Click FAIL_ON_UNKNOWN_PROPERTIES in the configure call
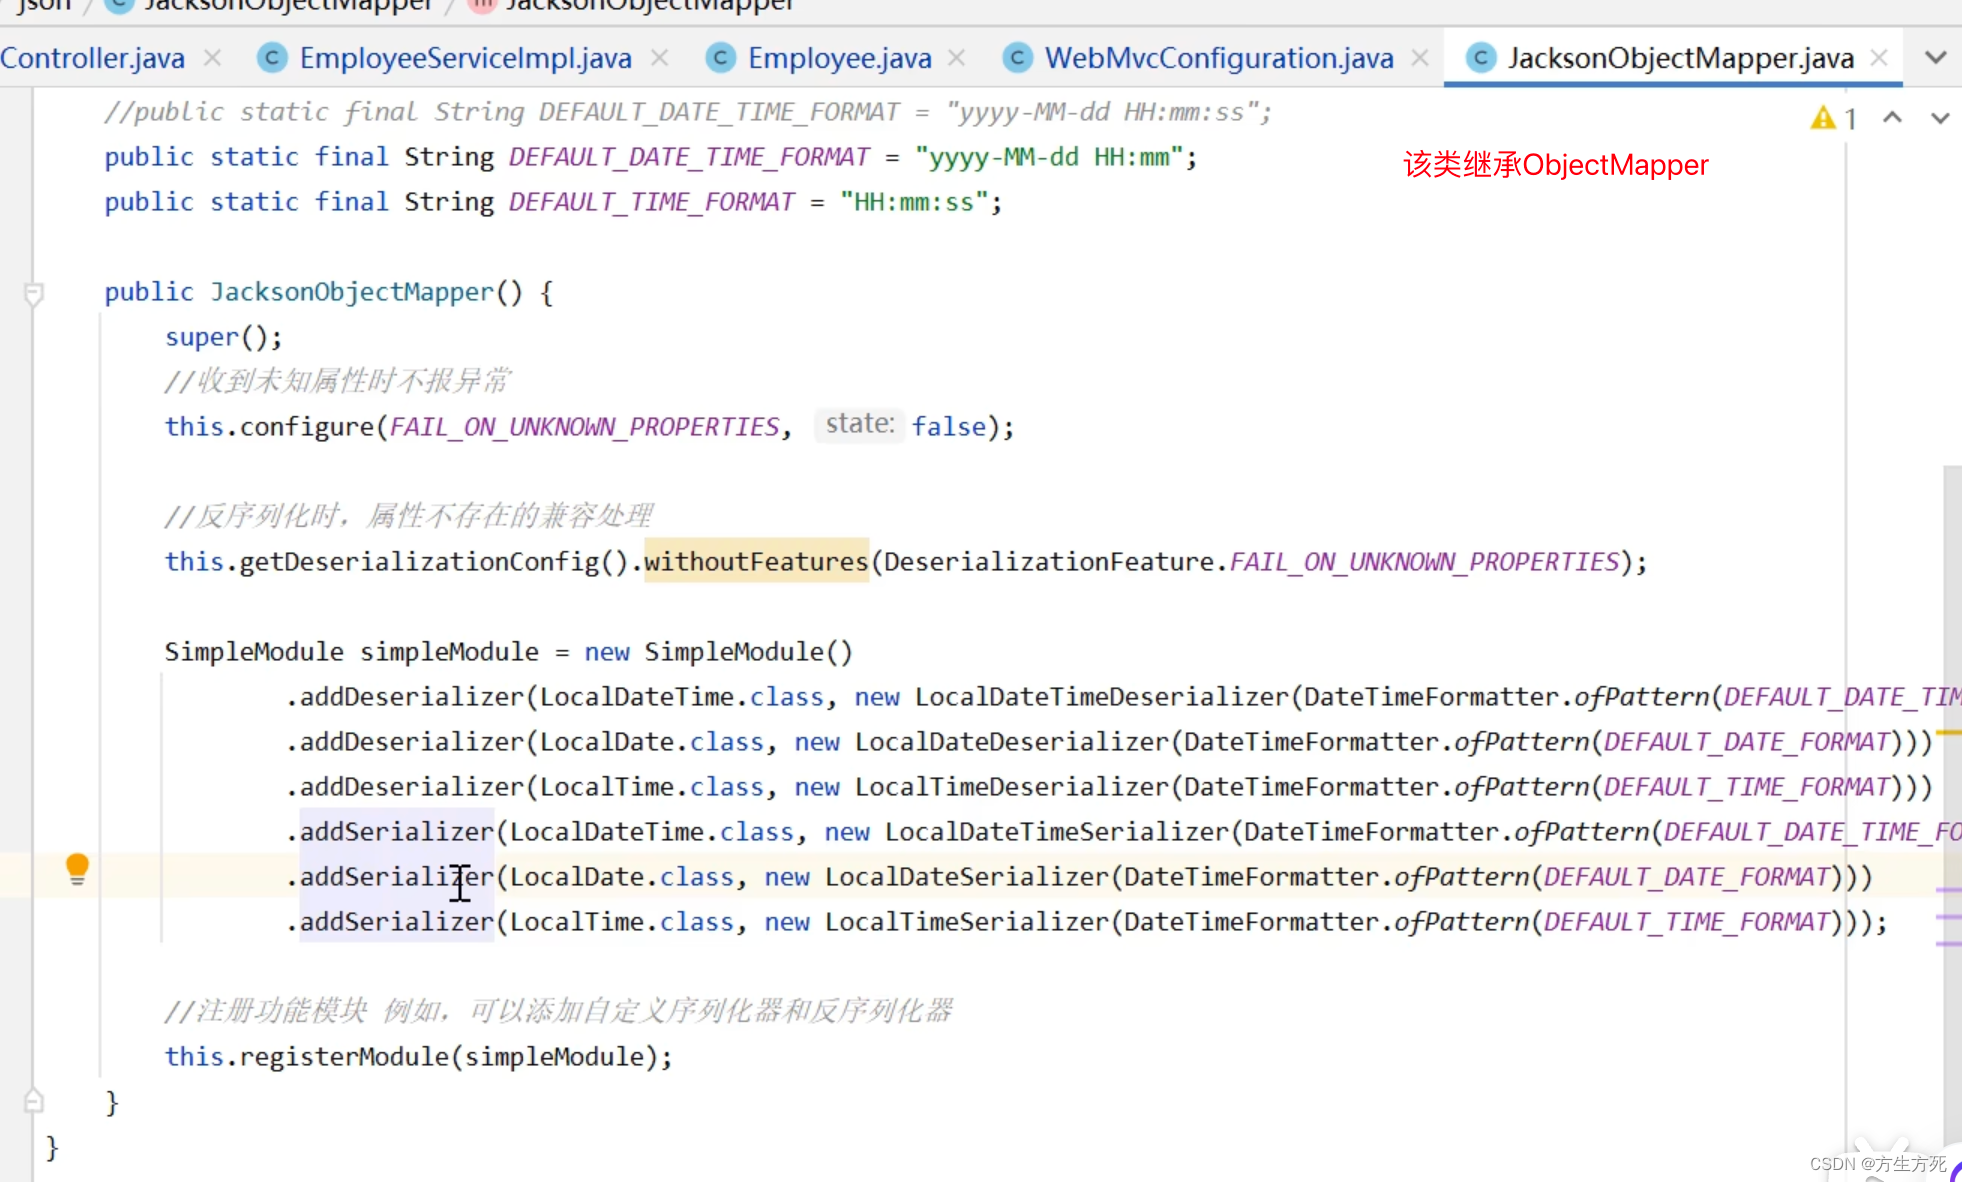 584,427
